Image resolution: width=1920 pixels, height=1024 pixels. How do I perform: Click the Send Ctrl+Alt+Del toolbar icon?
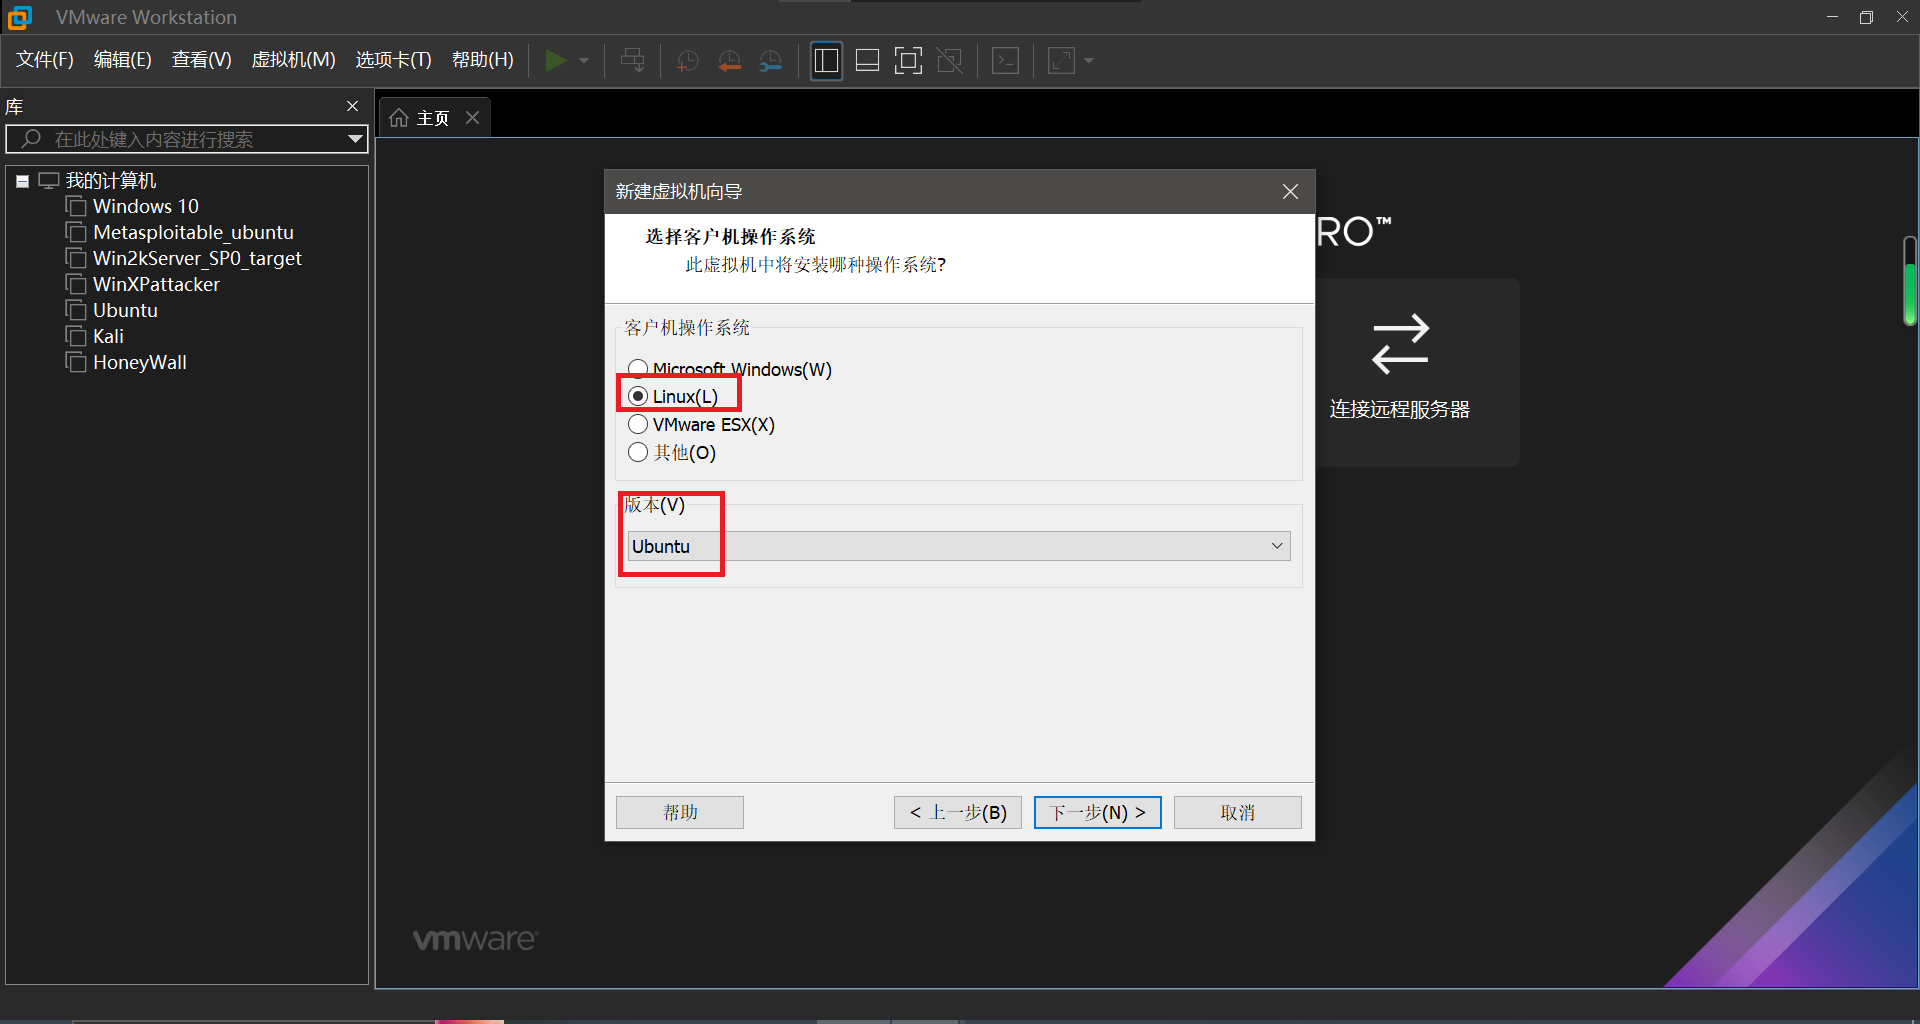(x=632, y=61)
